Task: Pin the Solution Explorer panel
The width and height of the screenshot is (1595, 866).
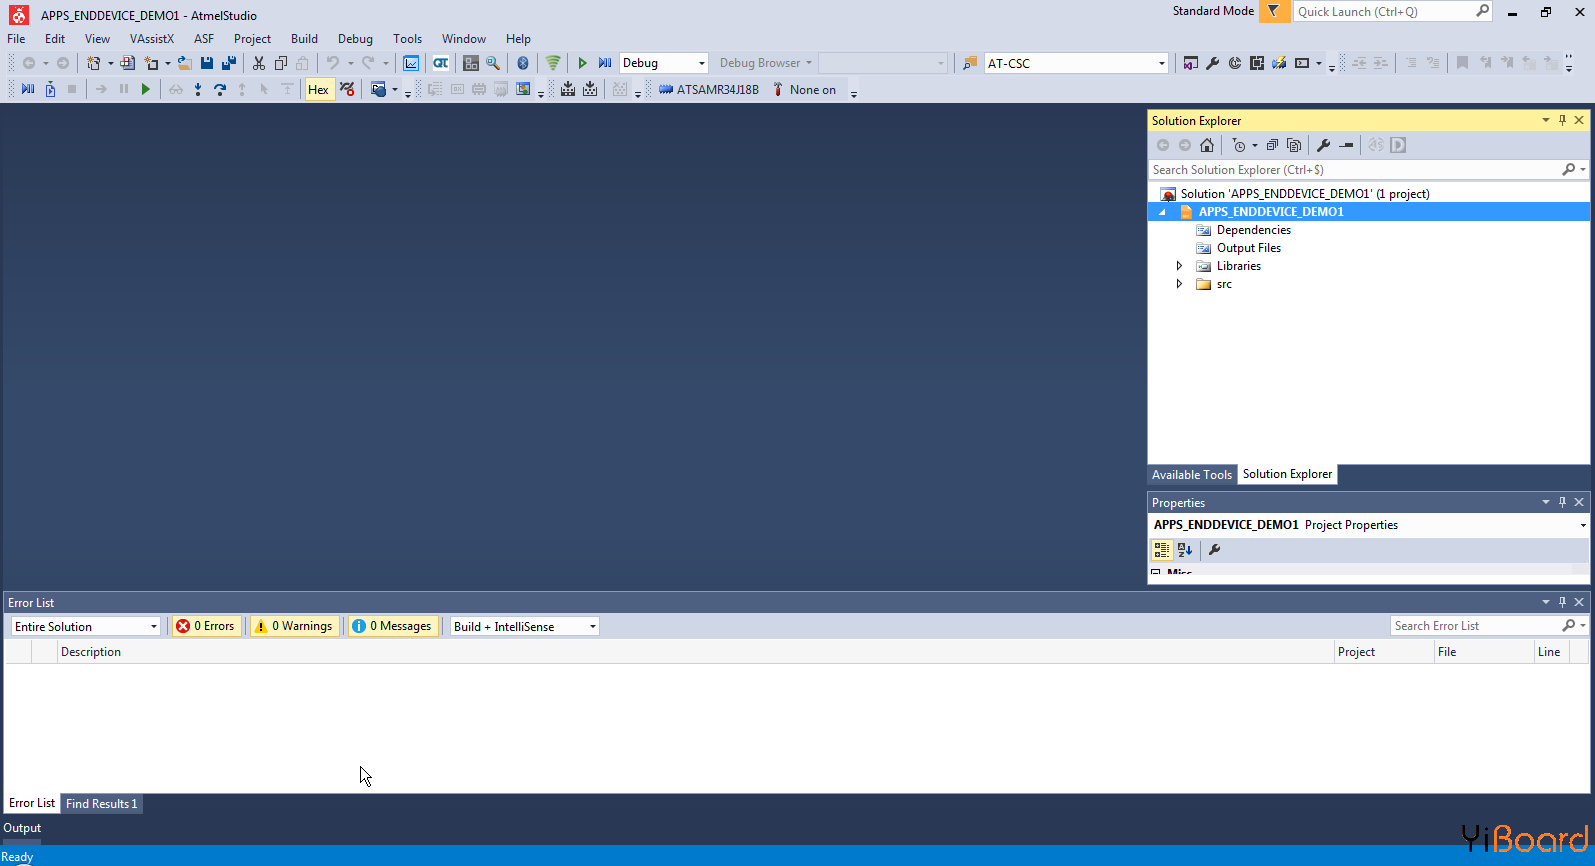Action: [1562, 120]
